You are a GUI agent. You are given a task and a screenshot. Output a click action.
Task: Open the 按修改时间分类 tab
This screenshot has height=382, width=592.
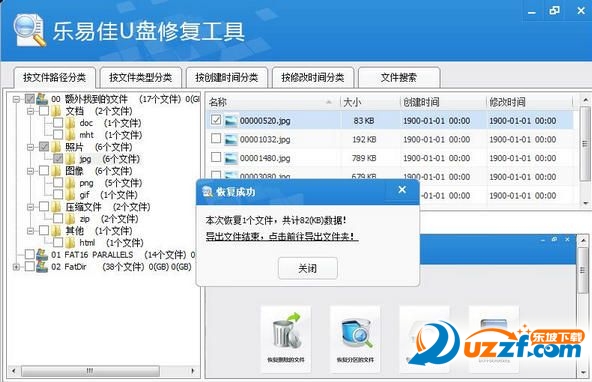point(313,77)
